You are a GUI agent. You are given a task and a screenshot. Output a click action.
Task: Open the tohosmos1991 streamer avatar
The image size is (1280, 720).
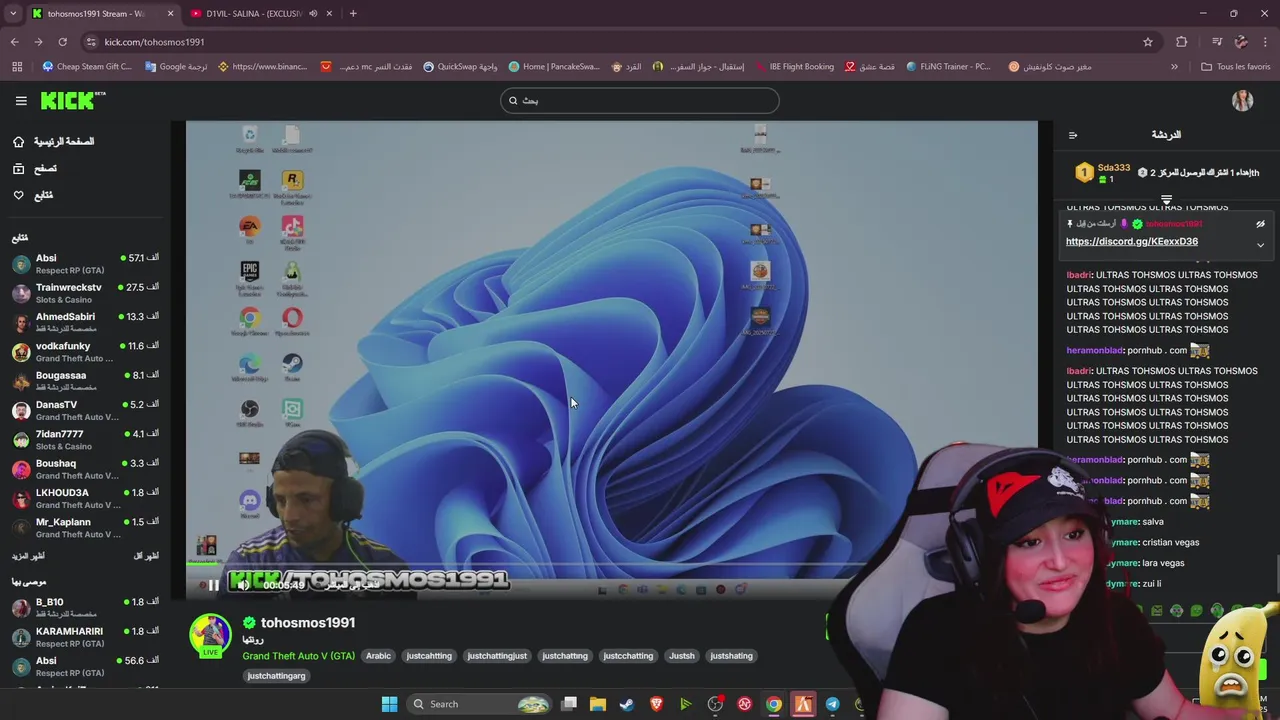pos(210,636)
